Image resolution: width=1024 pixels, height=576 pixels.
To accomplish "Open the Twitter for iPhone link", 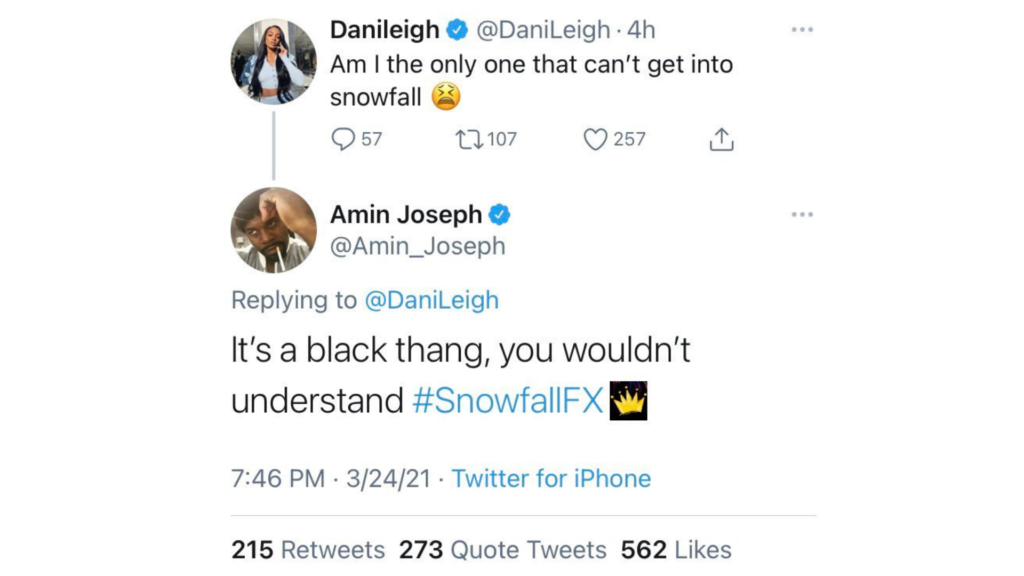I will point(551,479).
